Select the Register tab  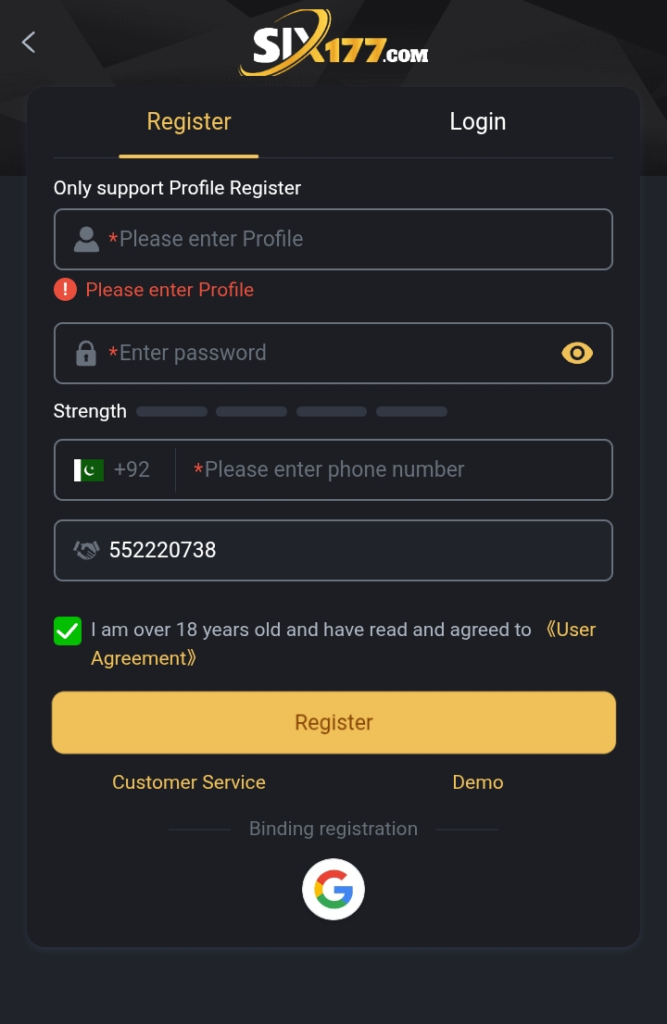pos(189,121)
